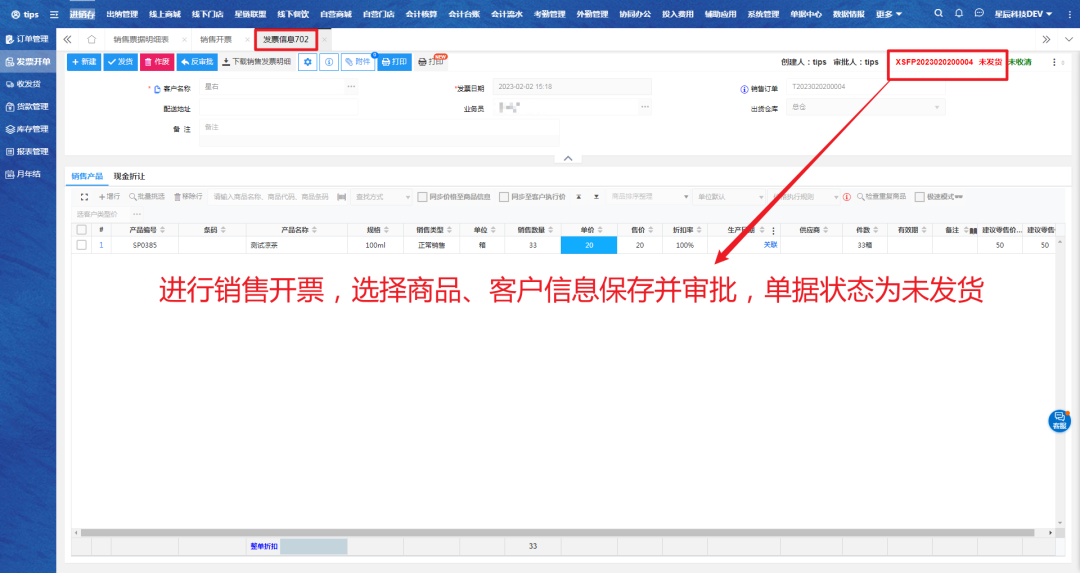
Task: Click the home icon in tab bar
Action: [91, 39]
